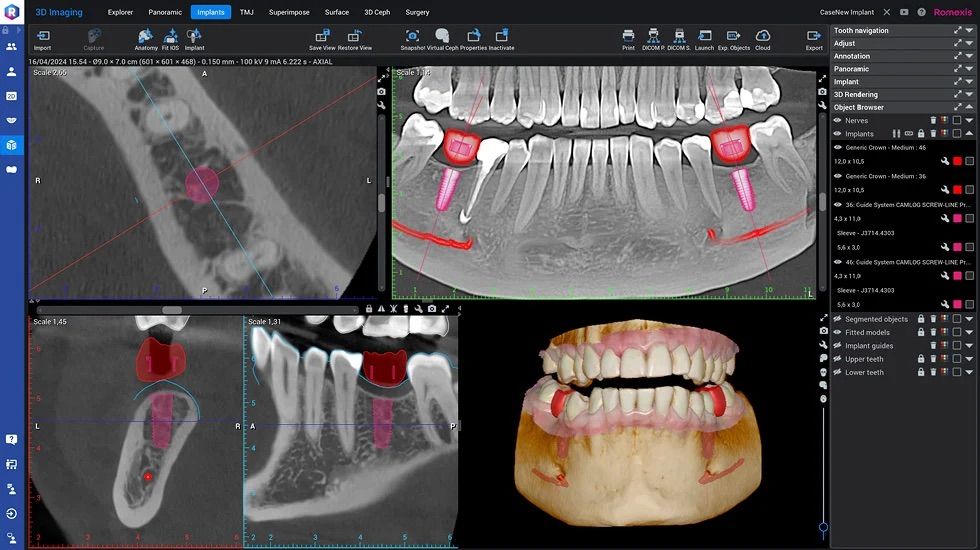The image size is (980, 550).
Task: Check the box for Generic Crown 46
Action: coord(969,161)
